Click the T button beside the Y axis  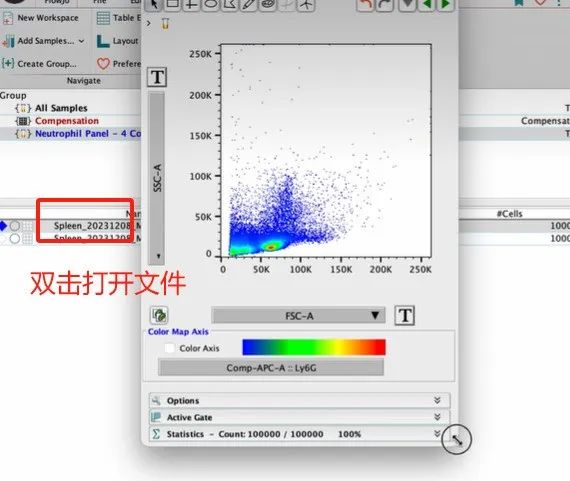[x=157, y=77]
